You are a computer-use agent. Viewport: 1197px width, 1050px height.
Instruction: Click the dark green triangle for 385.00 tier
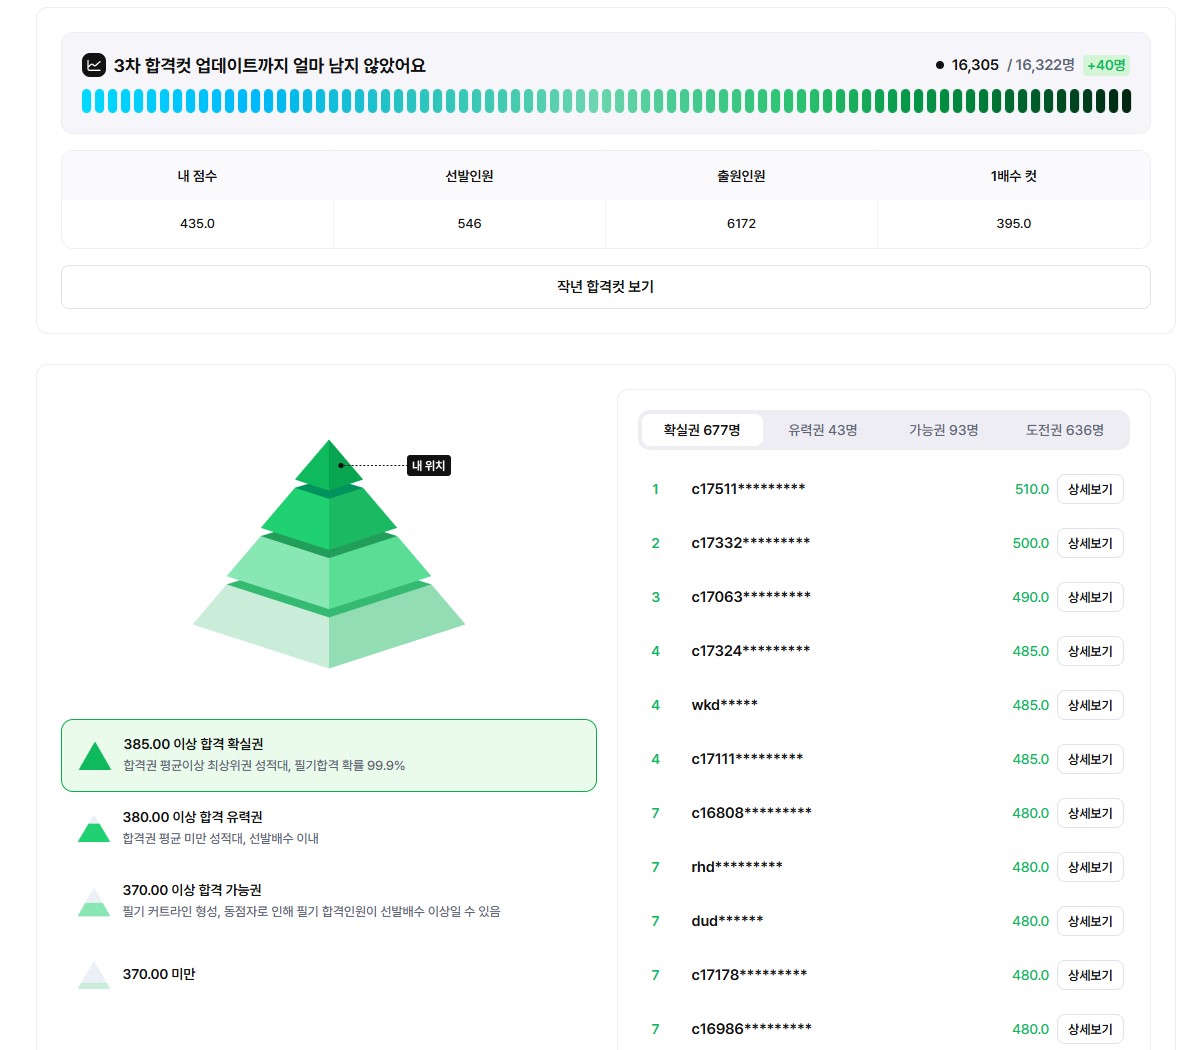click(95, 756)
